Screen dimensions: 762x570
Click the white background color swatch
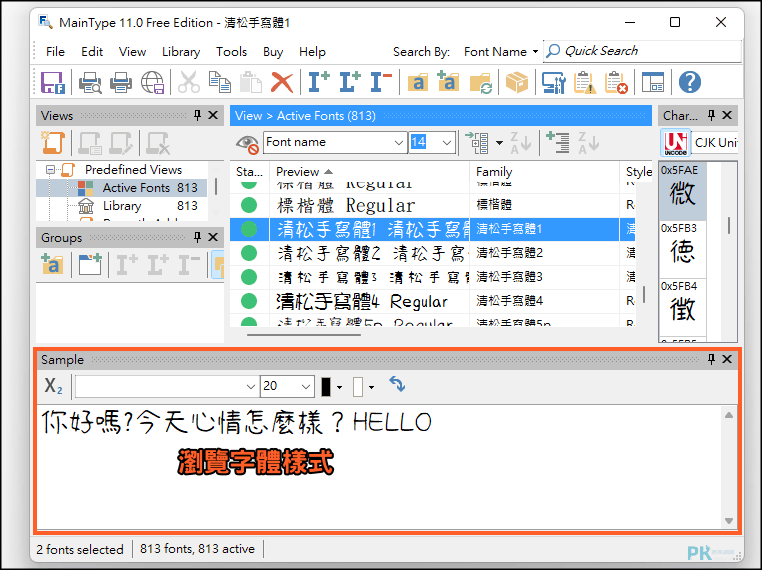358,387
